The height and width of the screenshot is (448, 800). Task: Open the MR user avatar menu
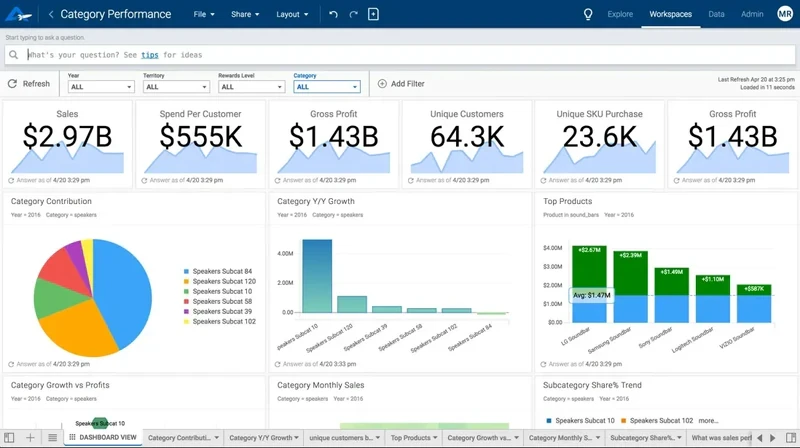tap(784, 14)
